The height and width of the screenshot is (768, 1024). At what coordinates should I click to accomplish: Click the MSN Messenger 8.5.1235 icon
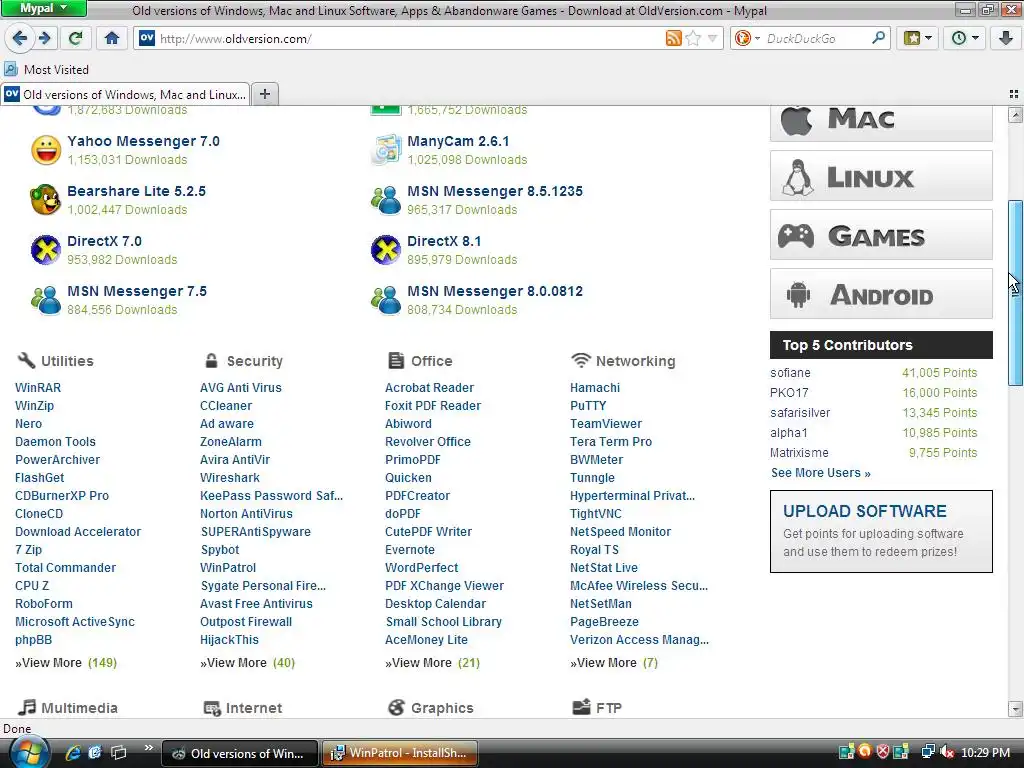tap(386, 200)
